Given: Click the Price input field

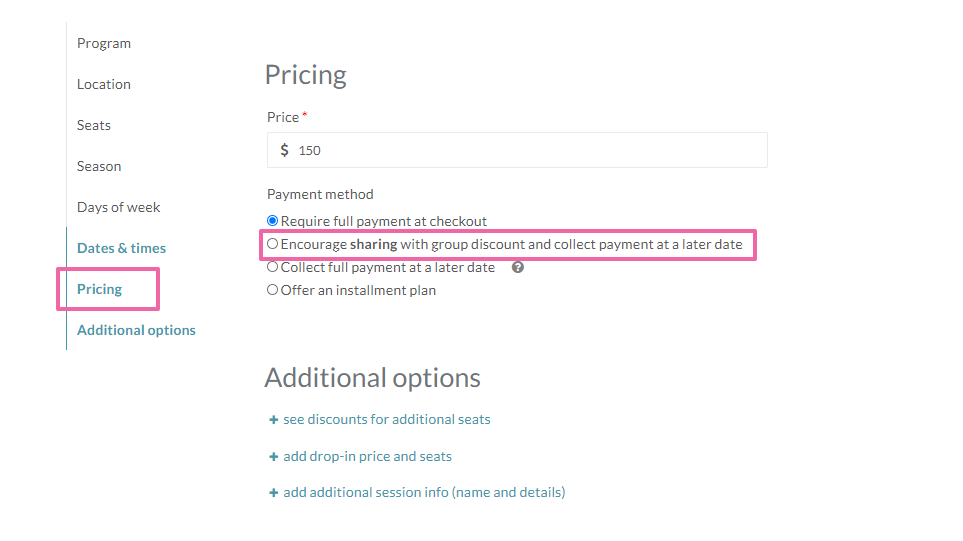Looking at the screenshot, I should [530, 150].
